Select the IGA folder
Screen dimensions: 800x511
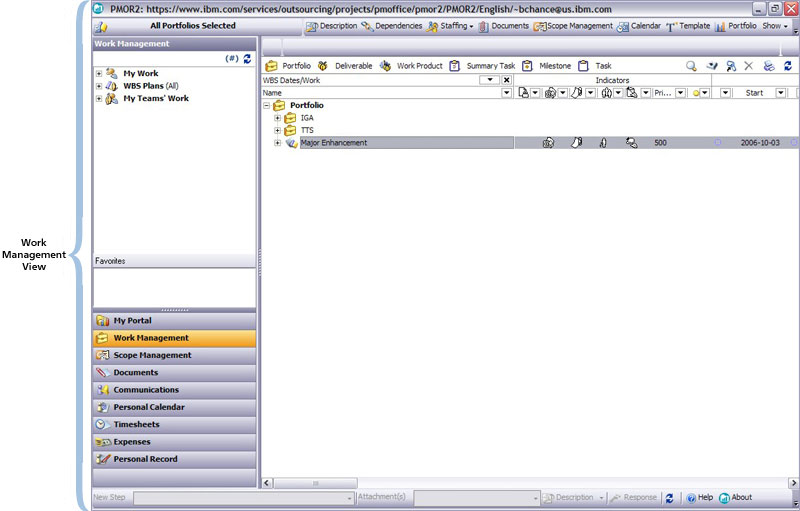pos(307,118)
